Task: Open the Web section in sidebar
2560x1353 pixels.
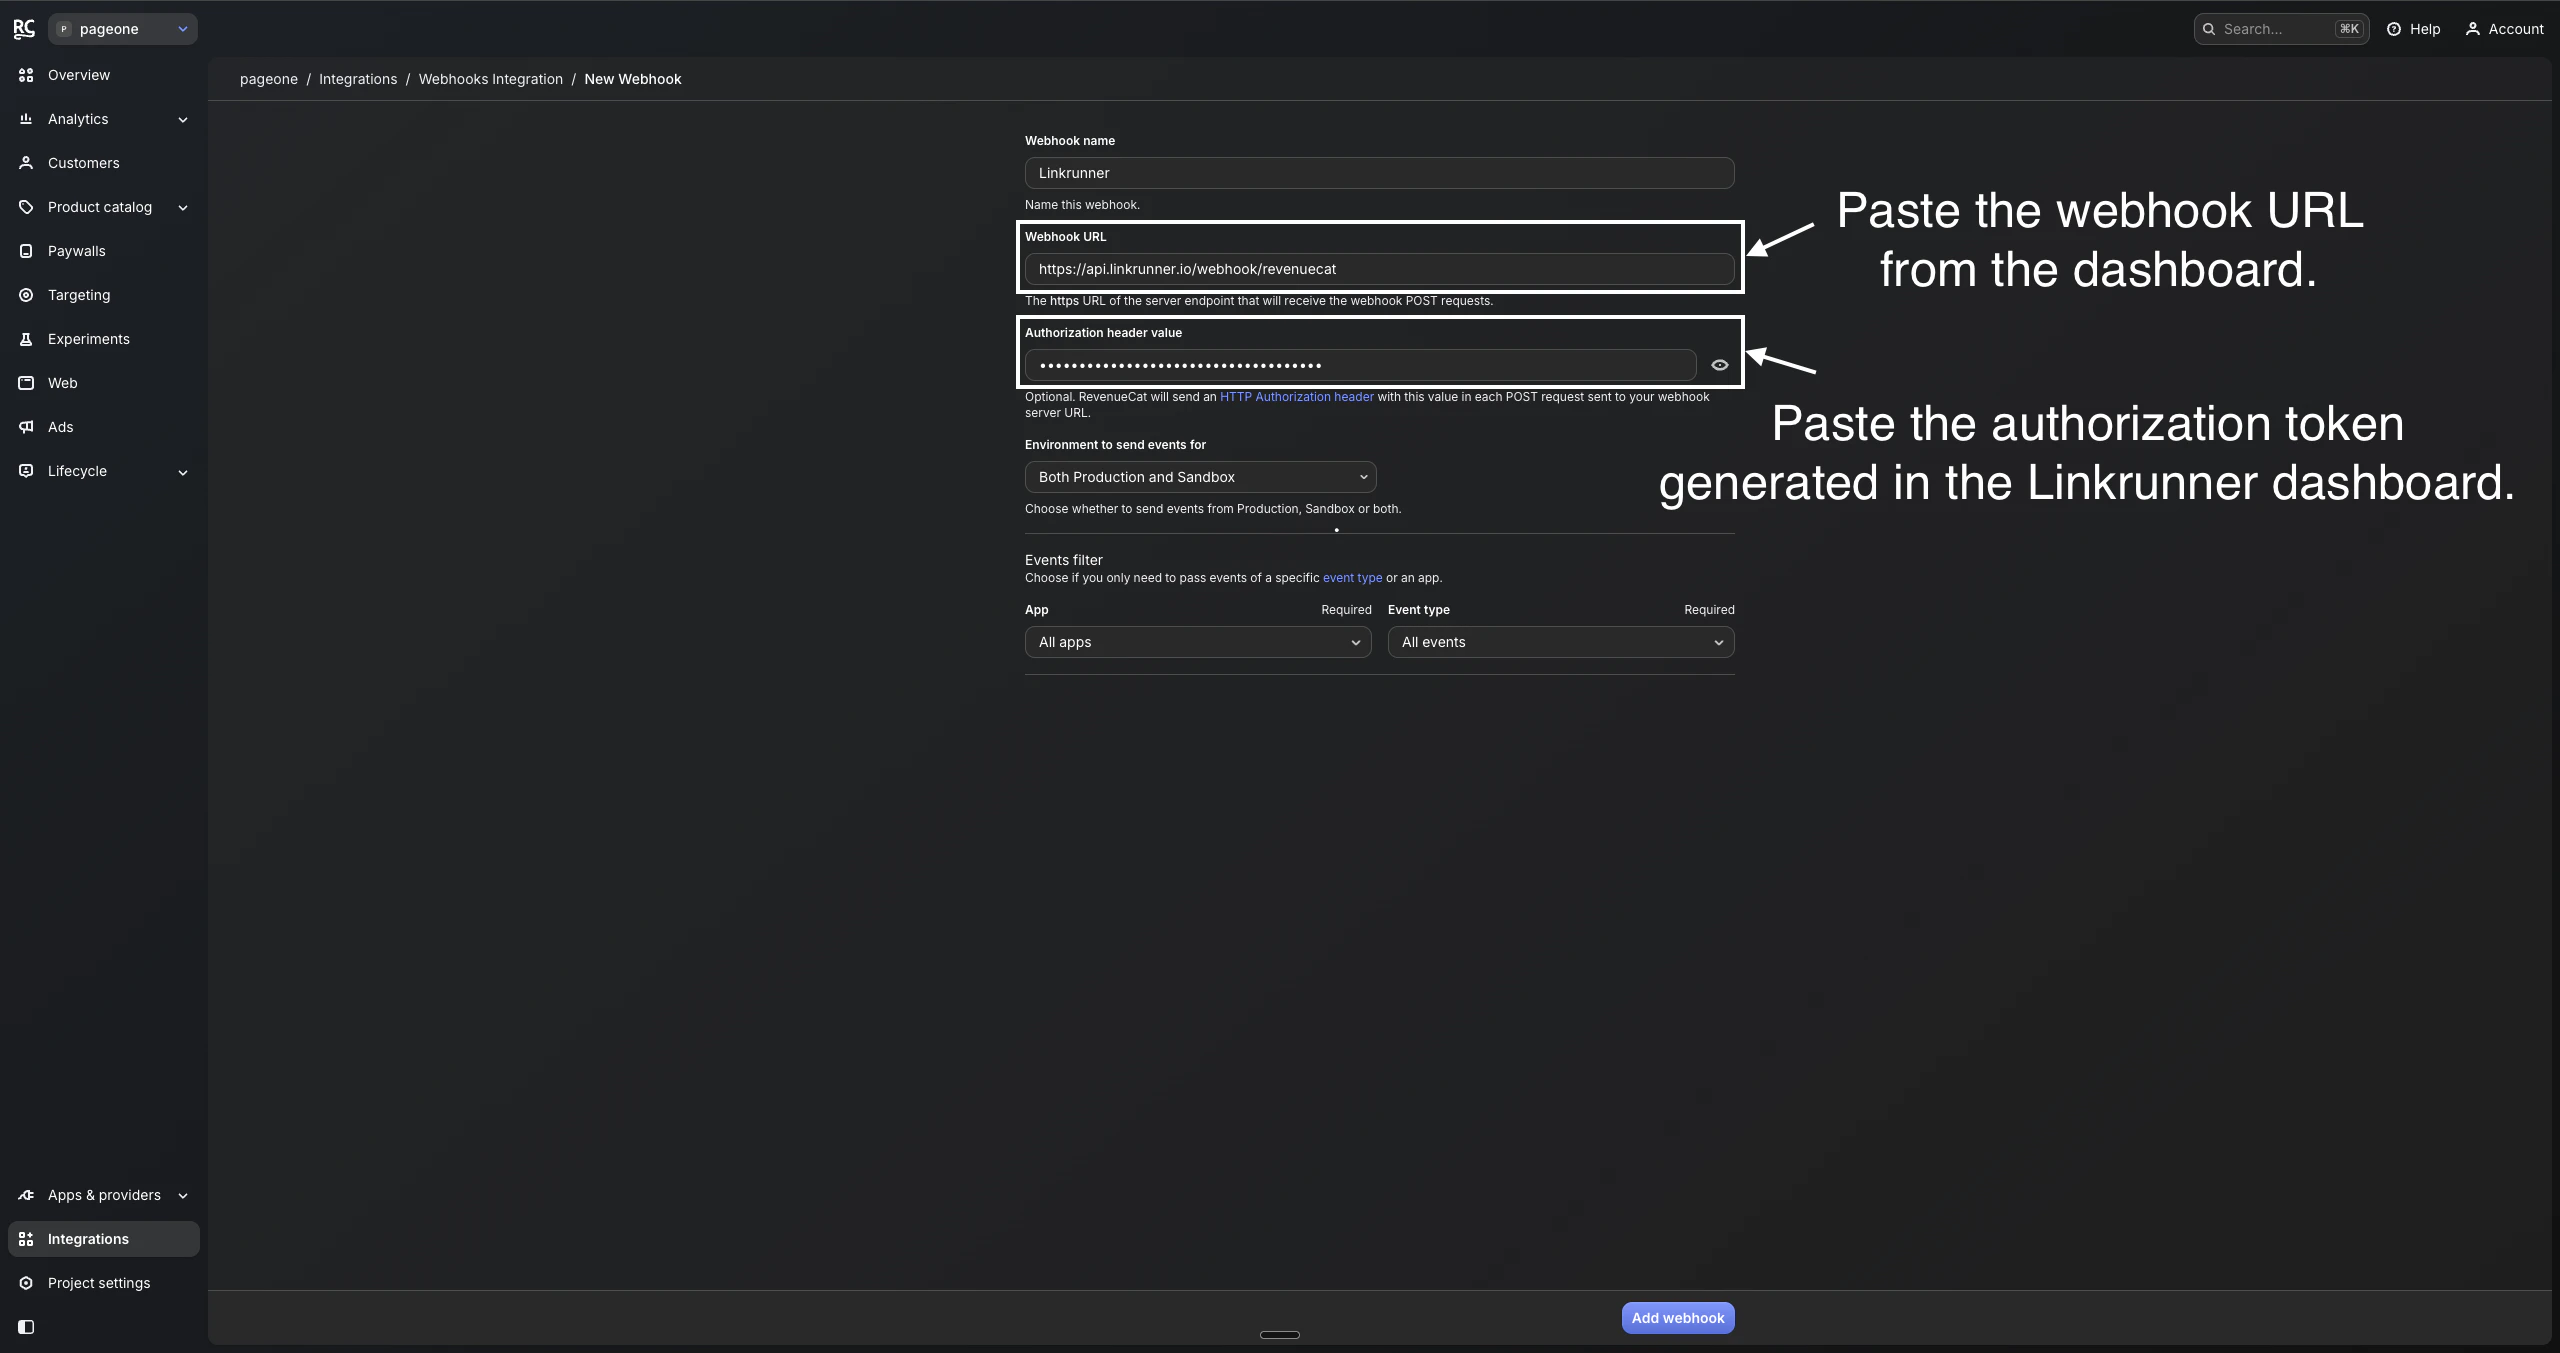Action: (63, 383)
